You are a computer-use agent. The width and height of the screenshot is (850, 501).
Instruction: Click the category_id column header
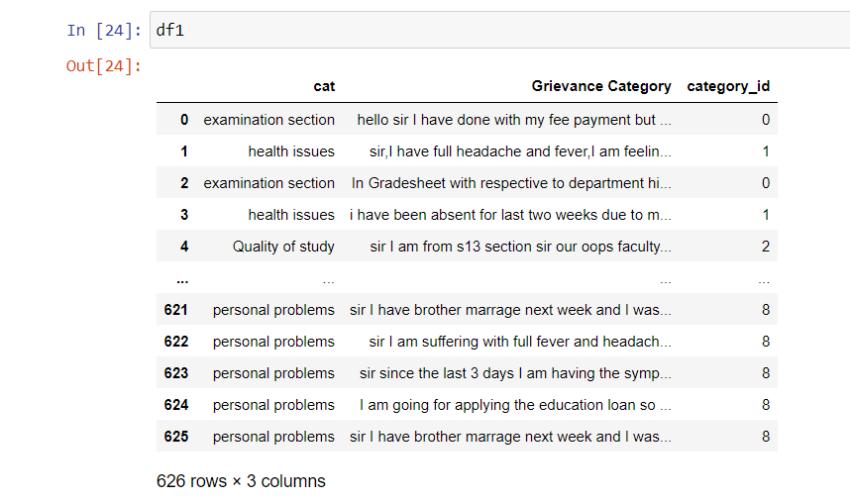728,86
